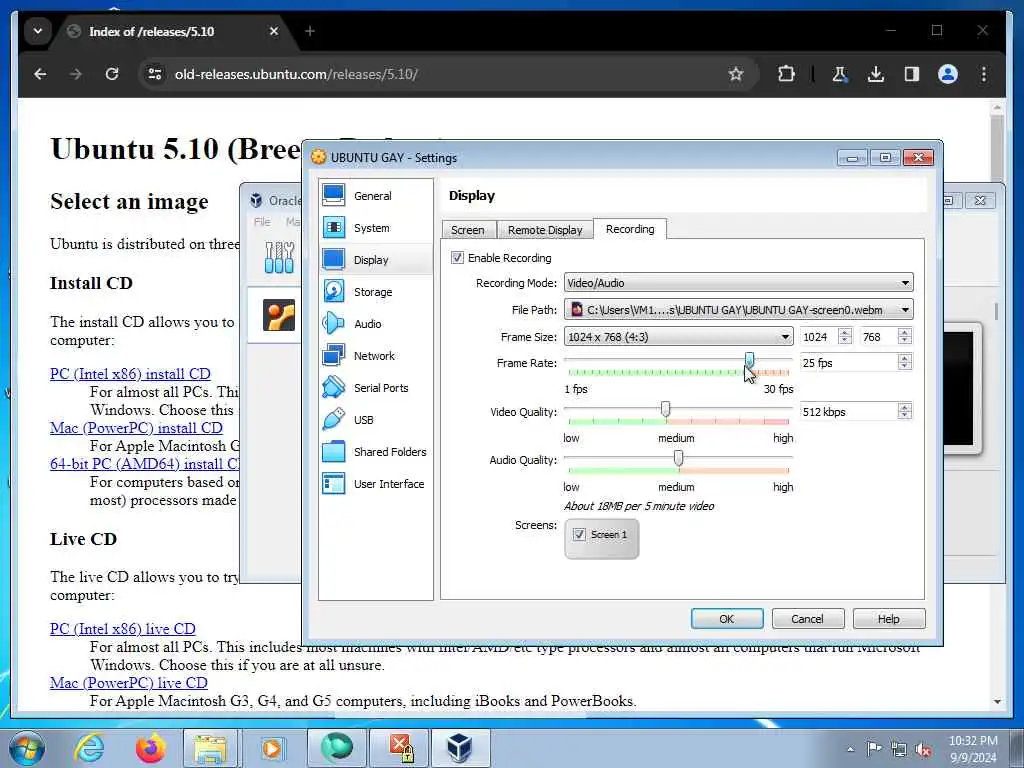Select the Index of /releases/5.10 browser tab

tap(174, 31)
